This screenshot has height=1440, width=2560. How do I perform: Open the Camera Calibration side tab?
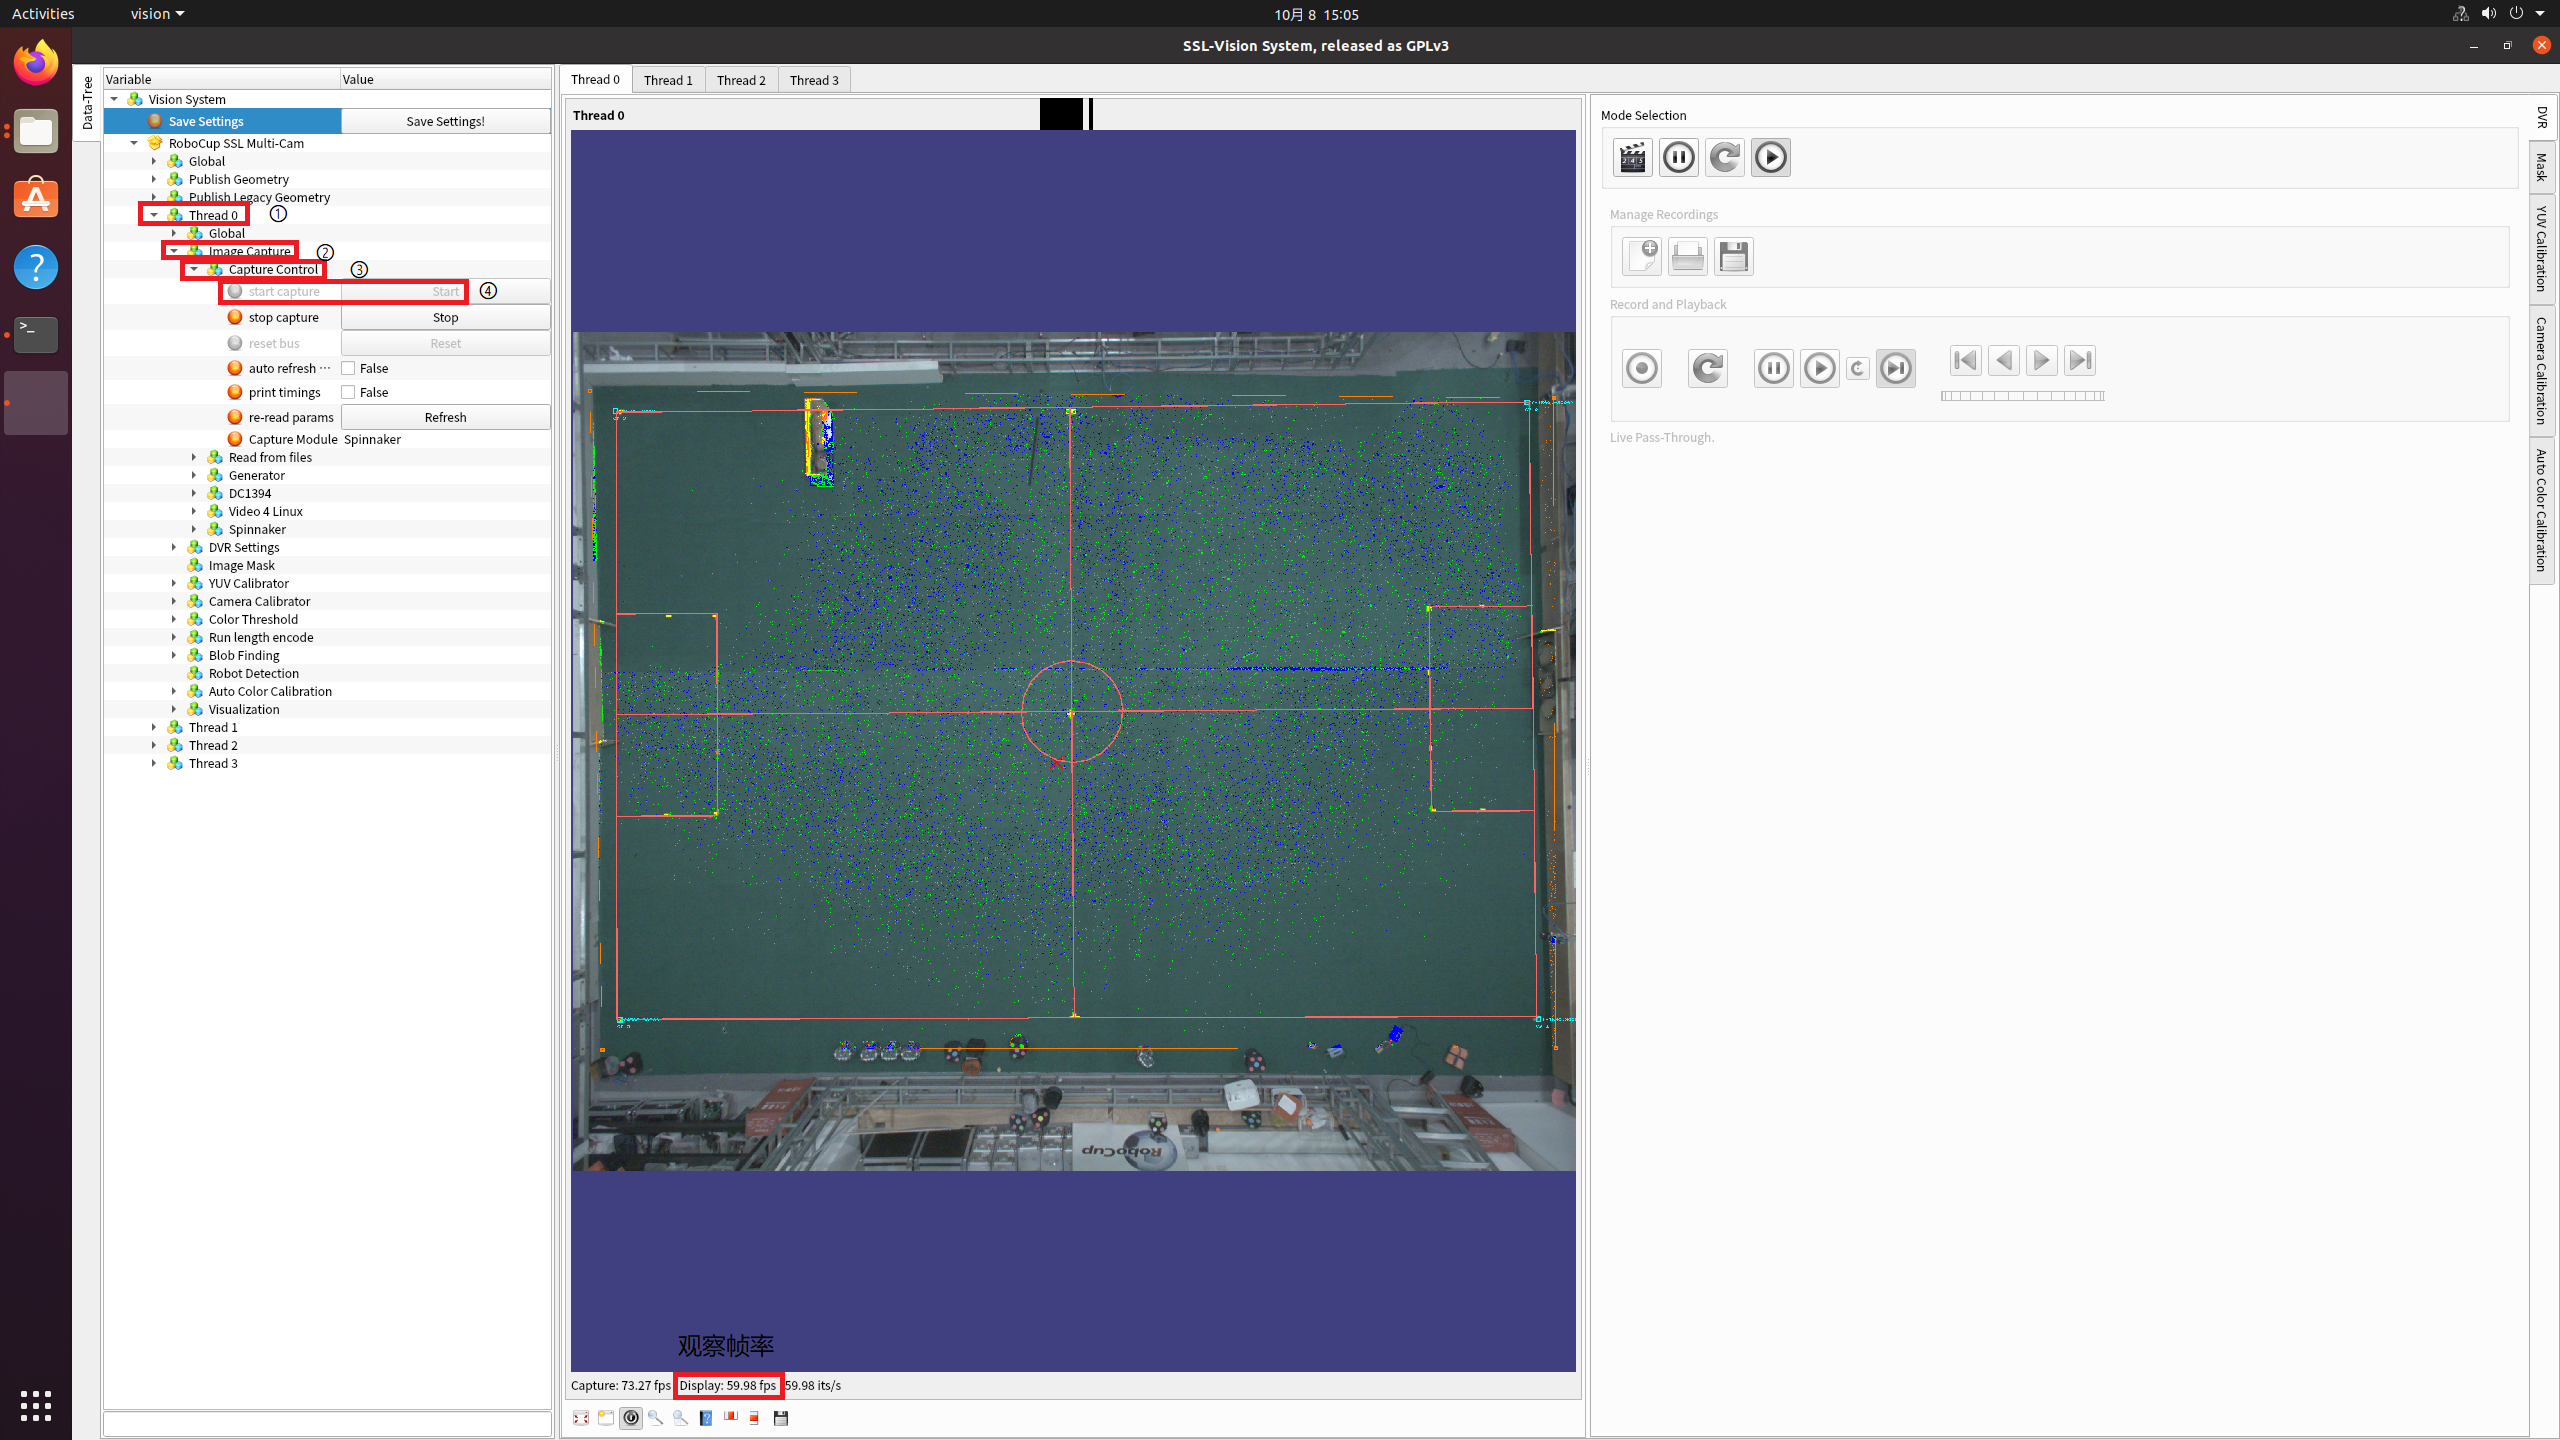tap(2541, 370)
